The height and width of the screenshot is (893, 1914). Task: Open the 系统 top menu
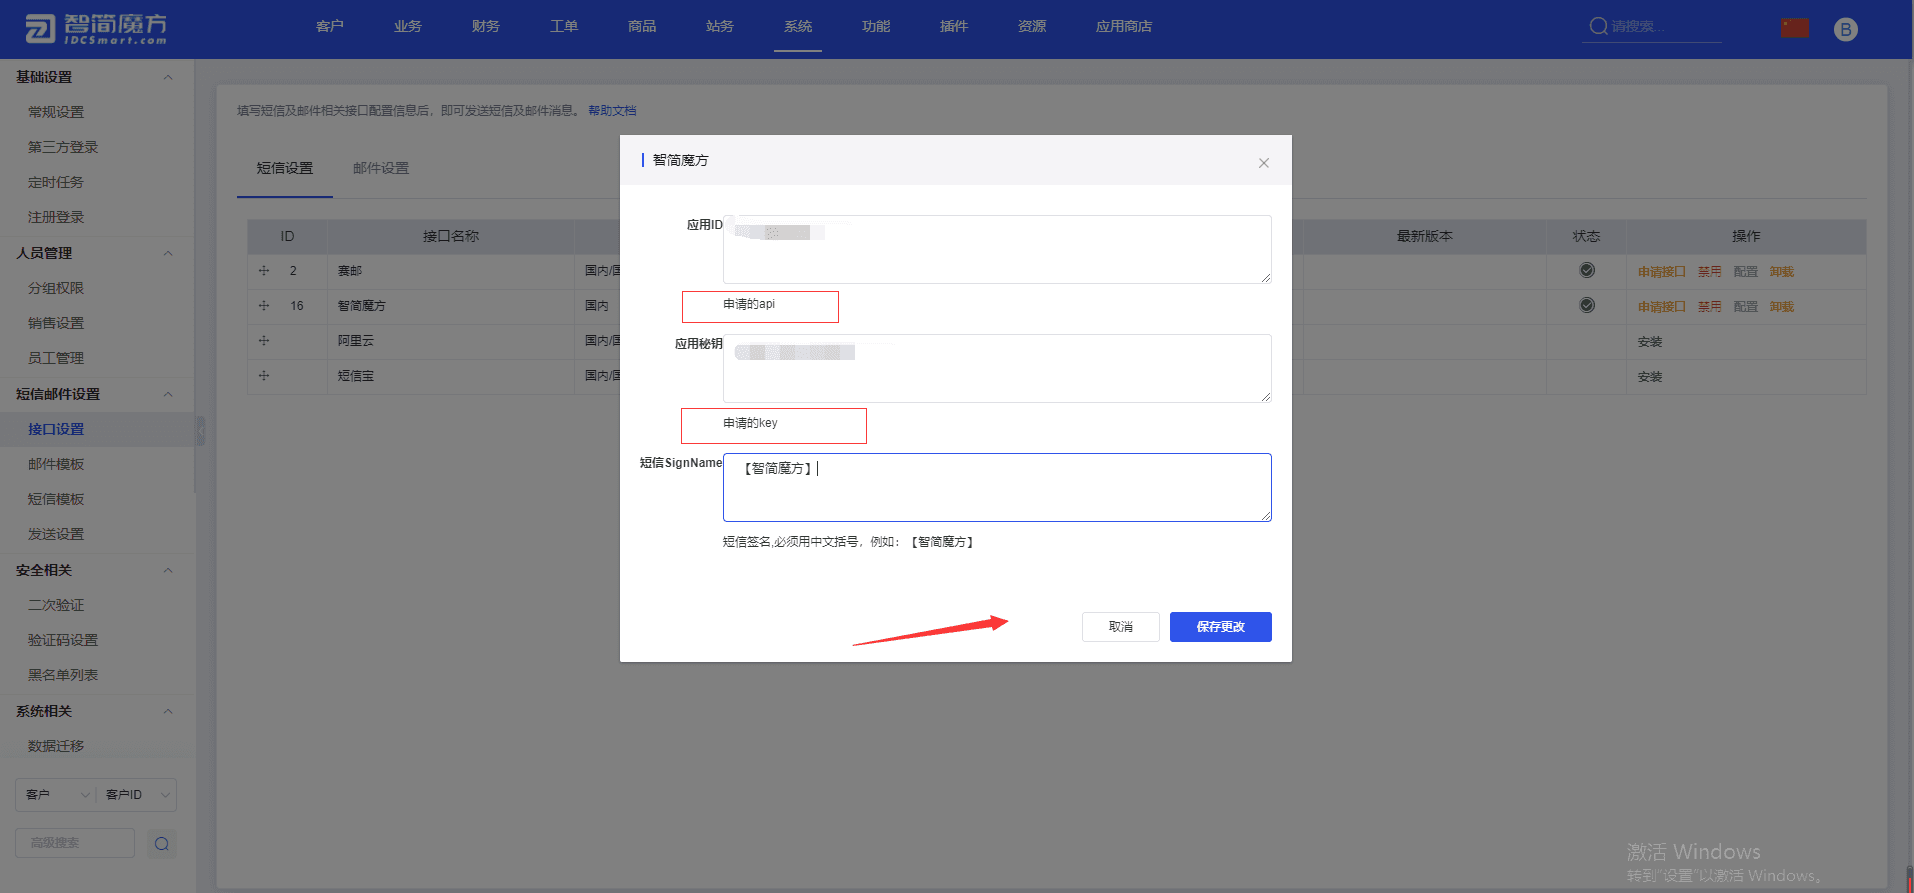[798, 27]
